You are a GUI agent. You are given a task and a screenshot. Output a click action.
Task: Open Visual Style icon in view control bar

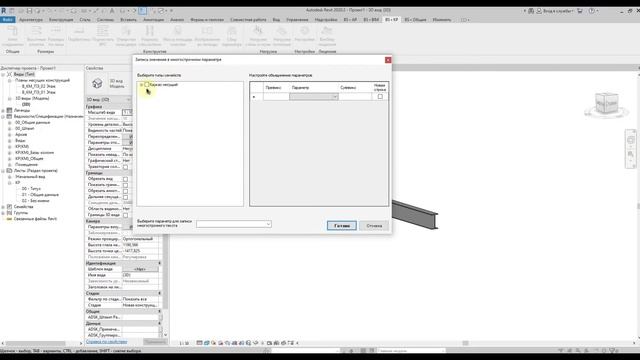(207, 343)
